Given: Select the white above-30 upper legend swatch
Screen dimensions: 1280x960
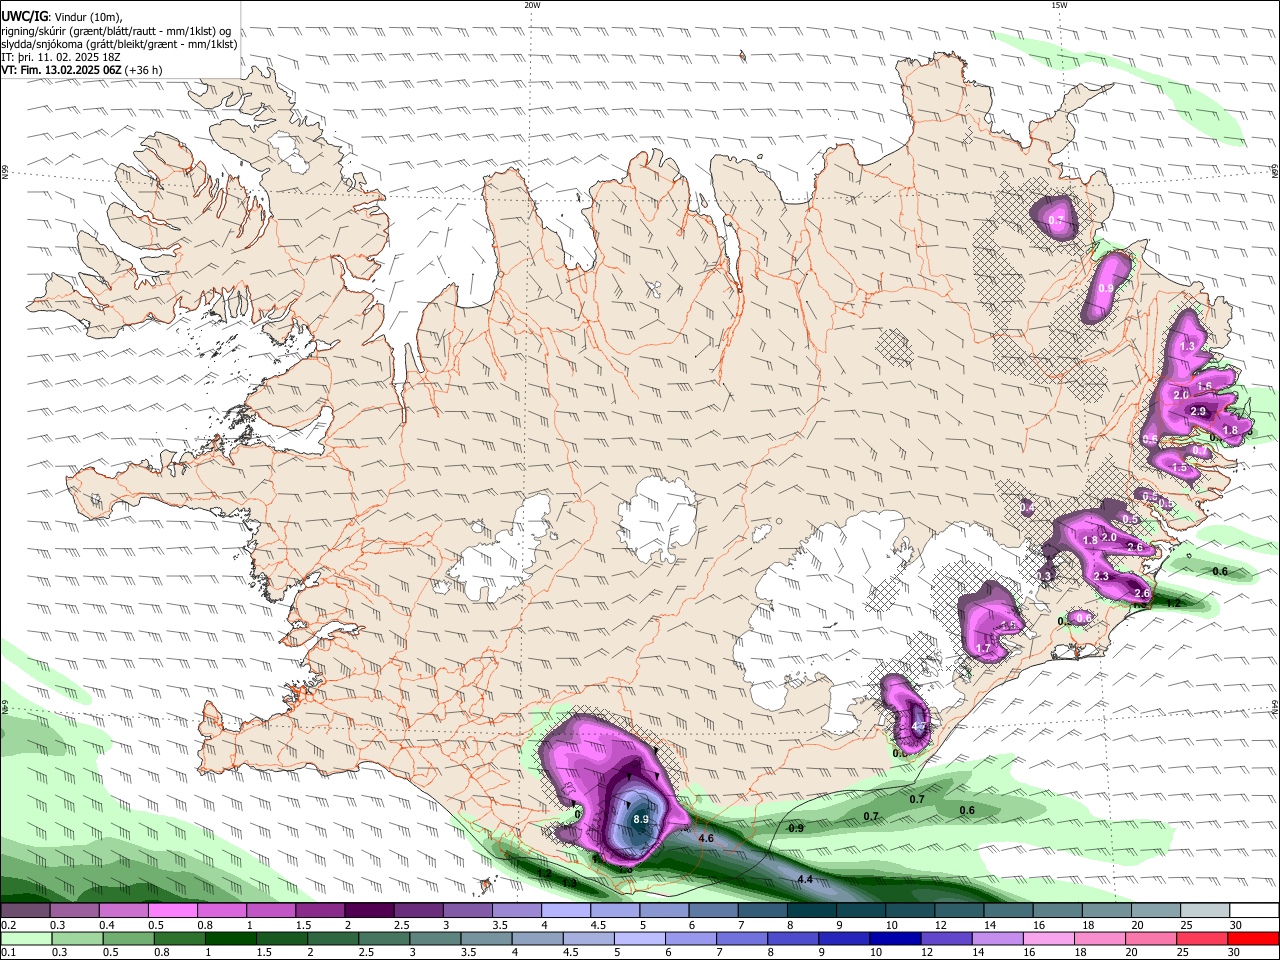Looking at the screenshot, I should (1255, 911).
